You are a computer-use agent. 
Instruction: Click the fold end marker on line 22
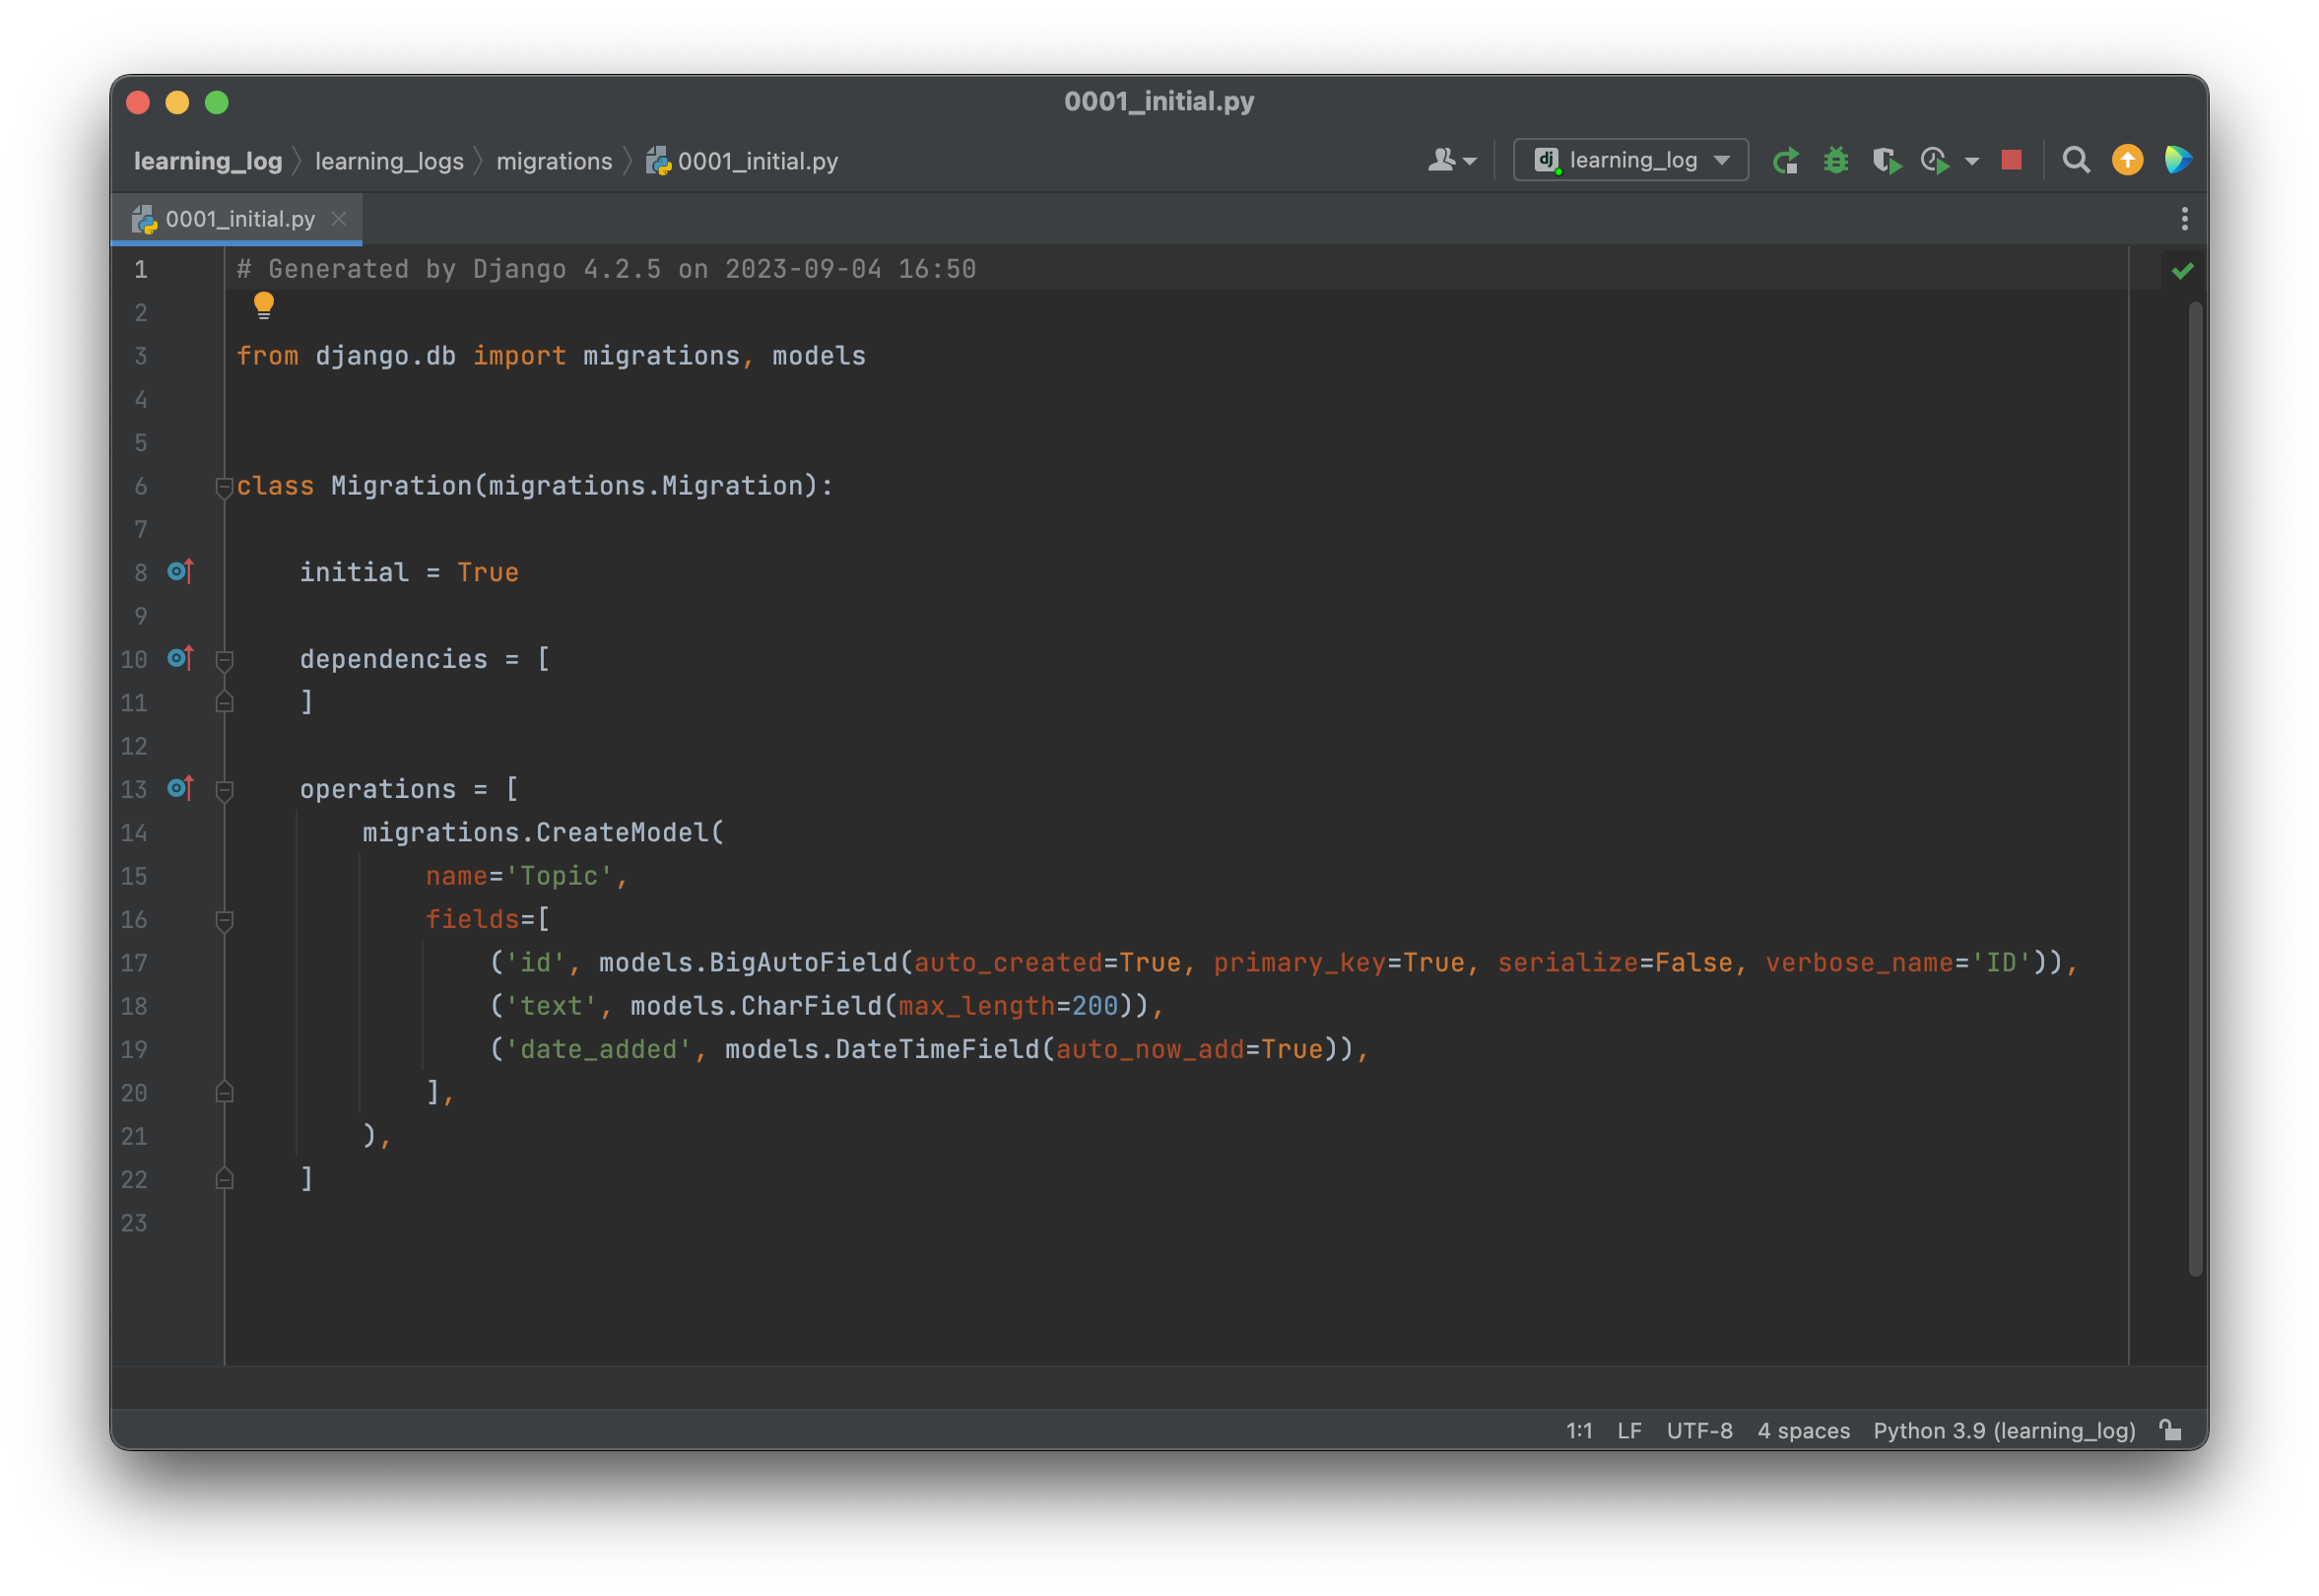pos(224,1180)
